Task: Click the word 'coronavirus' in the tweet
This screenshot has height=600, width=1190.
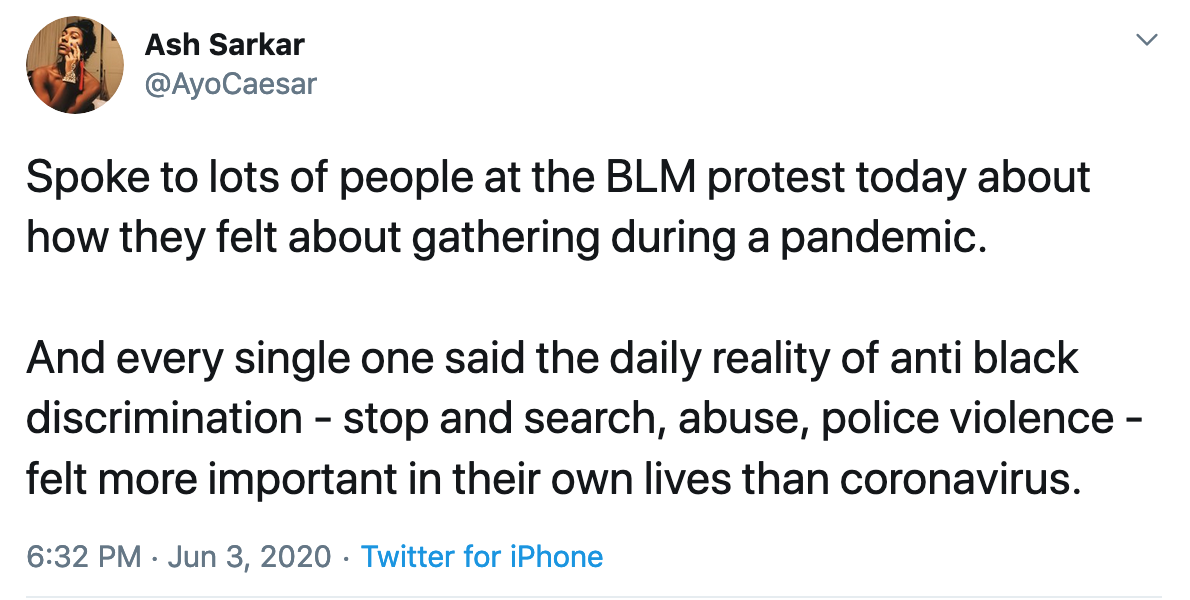Action: [960, 481]
